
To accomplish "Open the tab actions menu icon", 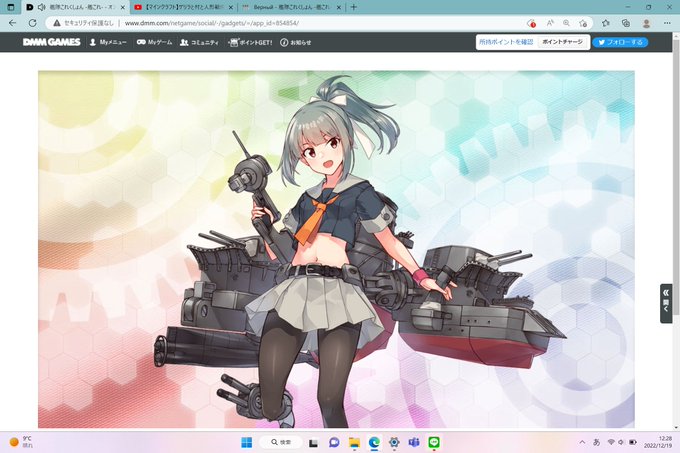I will click(x=11, y=7).
